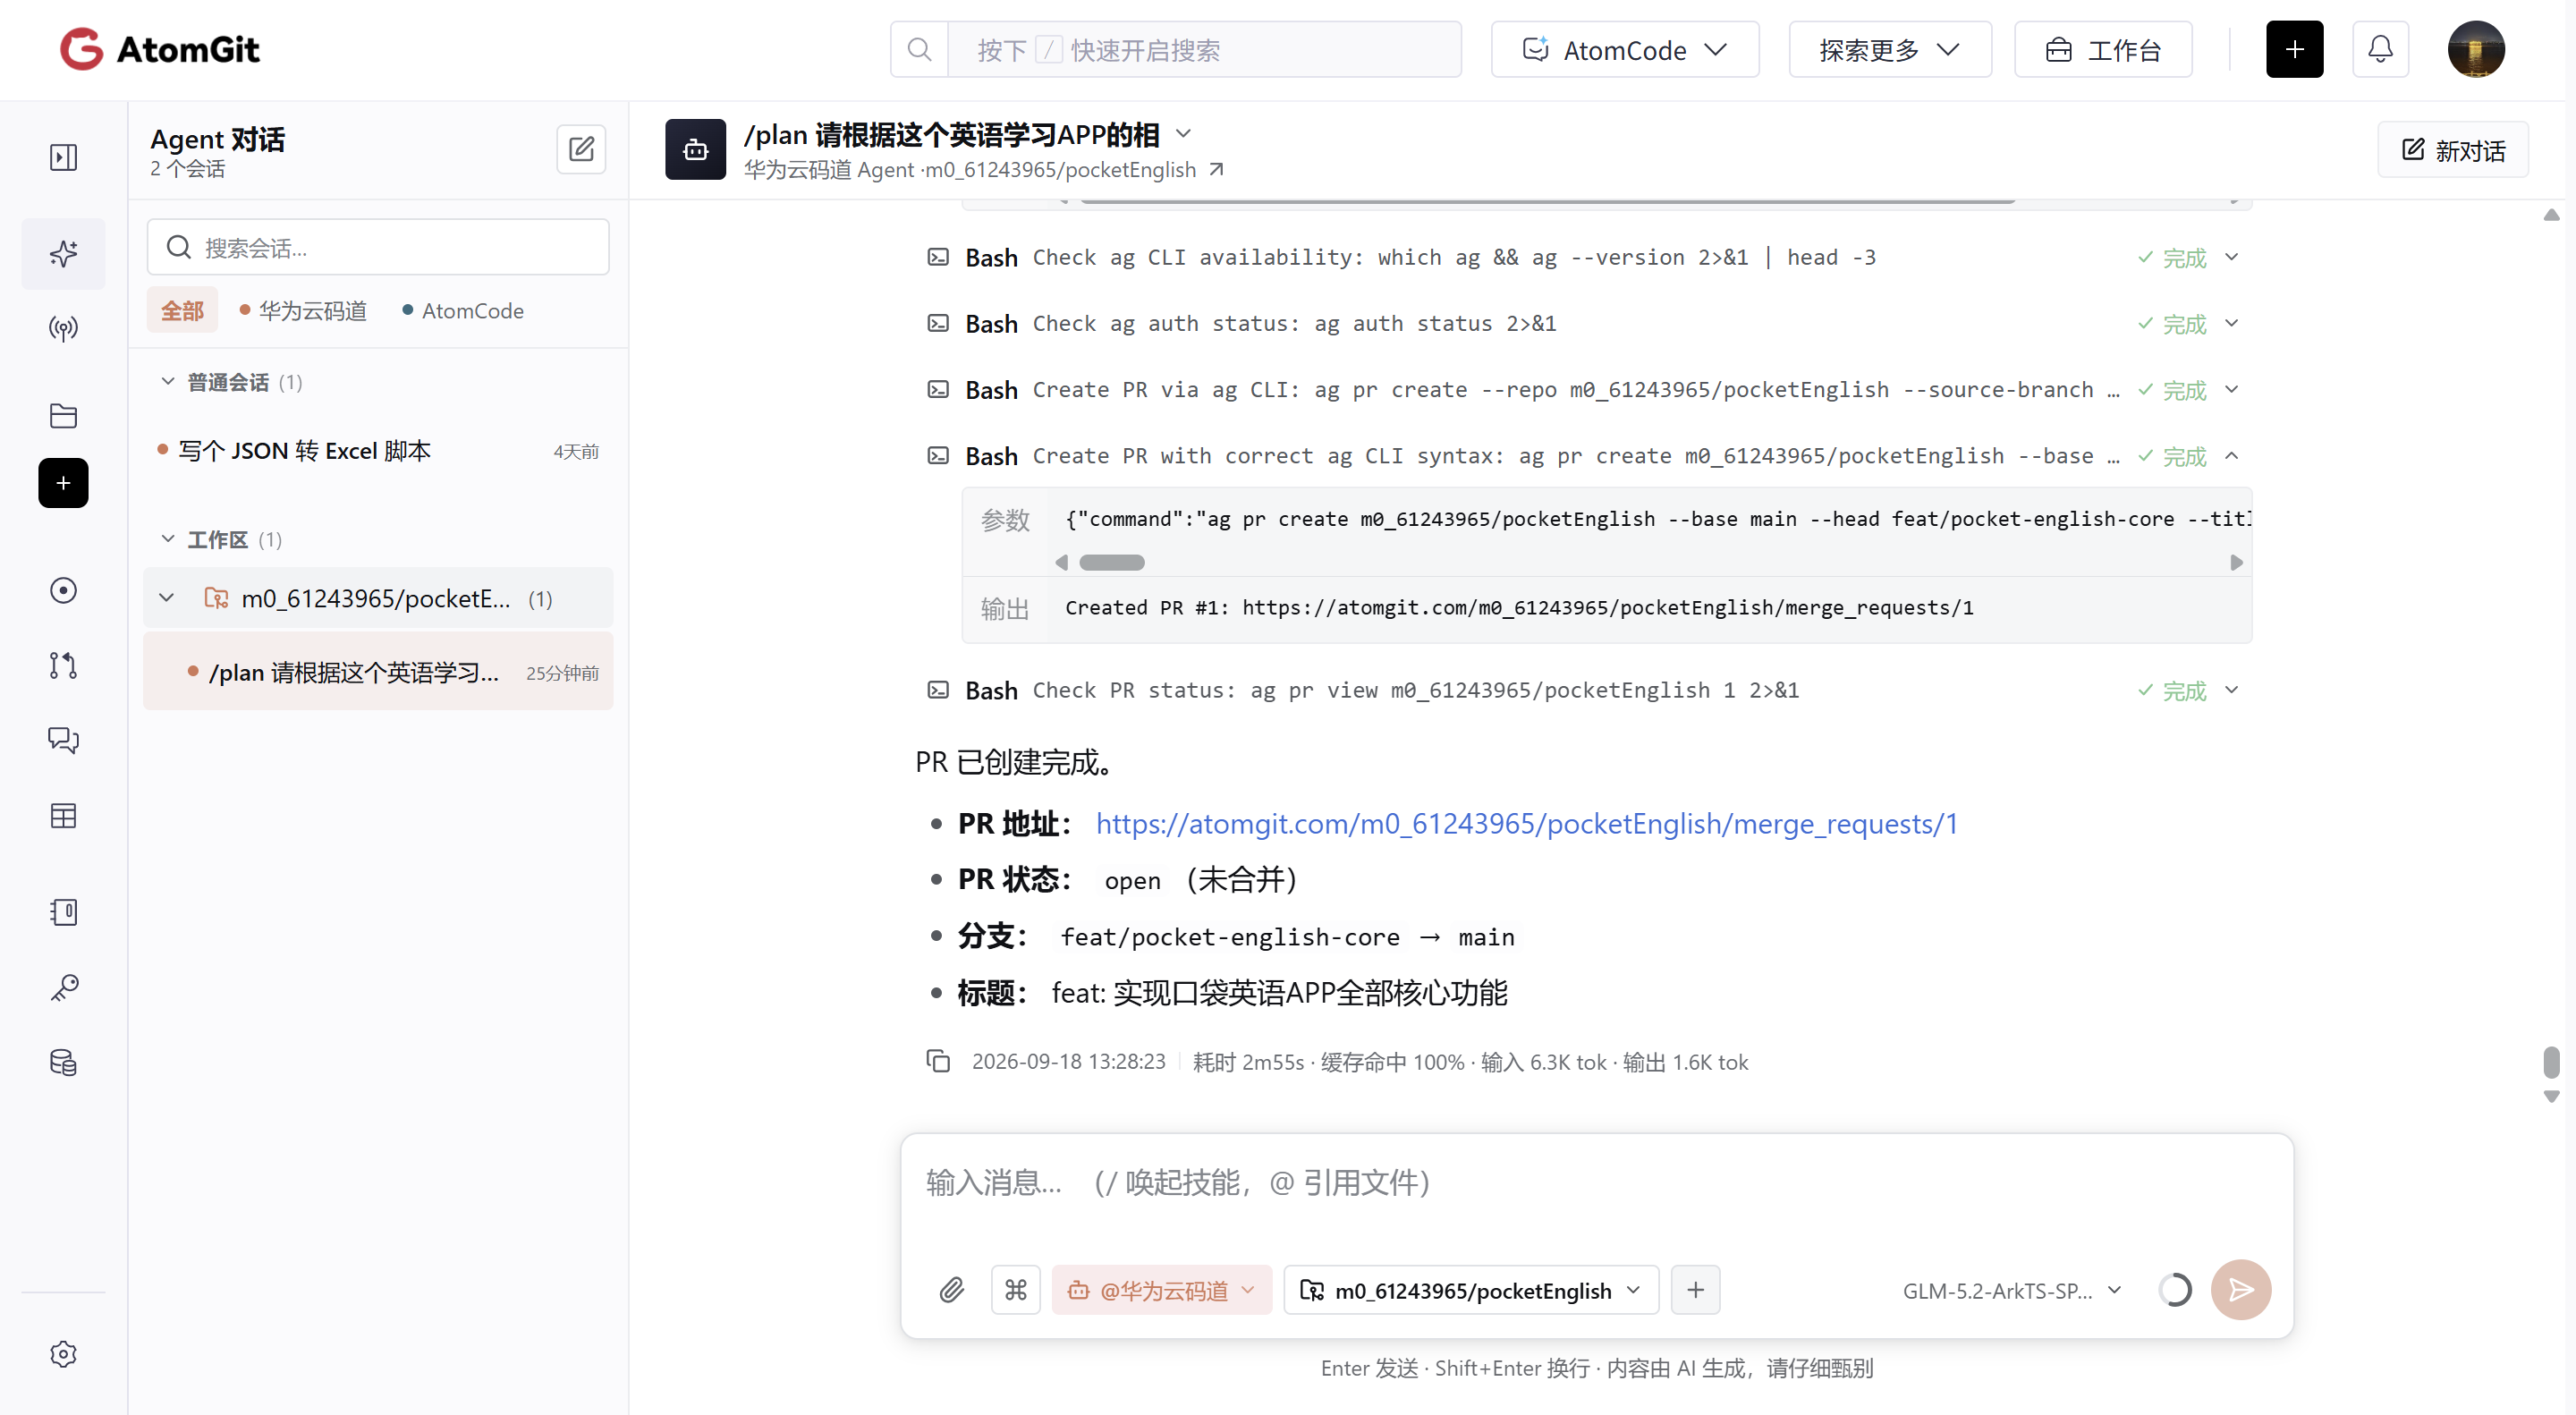This screenshot has width=2576, height=1415.
Task: Click the 华为云码道 Agent repo subtitle
Action: (x=969, y=169)
